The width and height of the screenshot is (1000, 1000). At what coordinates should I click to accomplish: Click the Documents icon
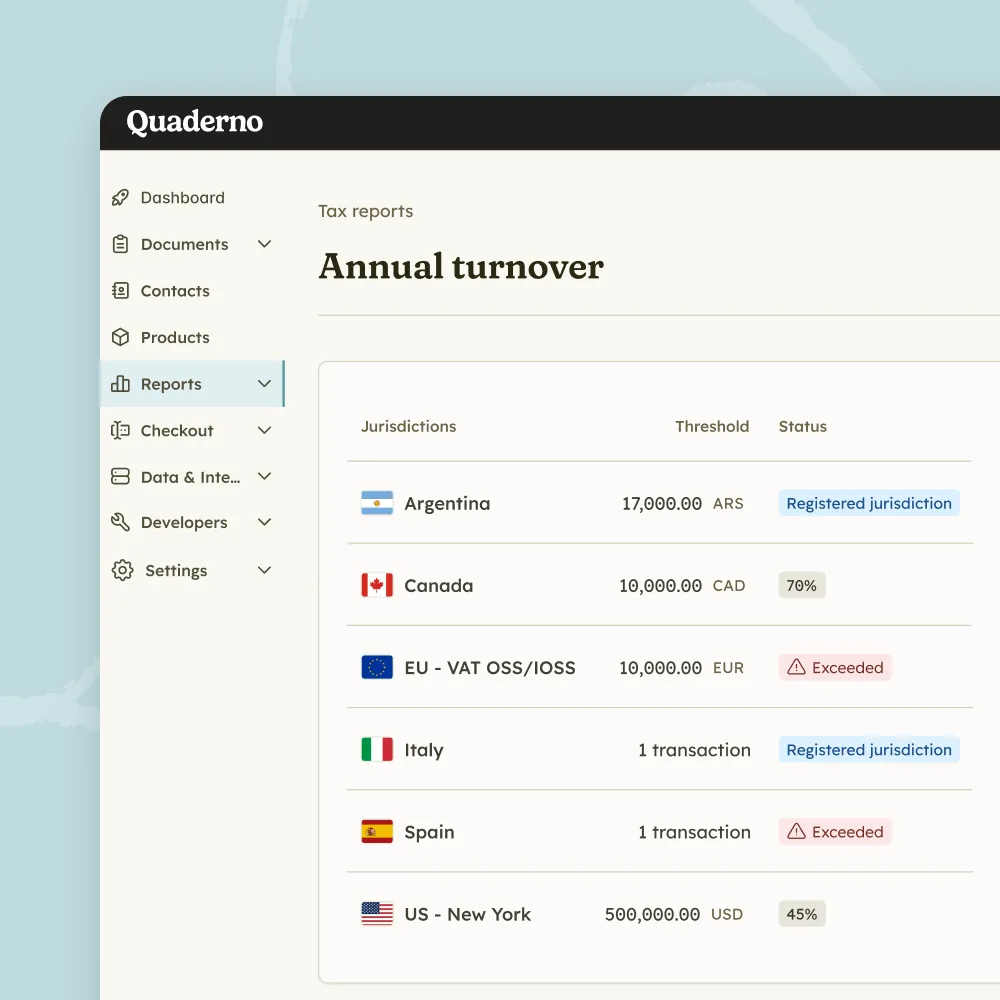120,244
